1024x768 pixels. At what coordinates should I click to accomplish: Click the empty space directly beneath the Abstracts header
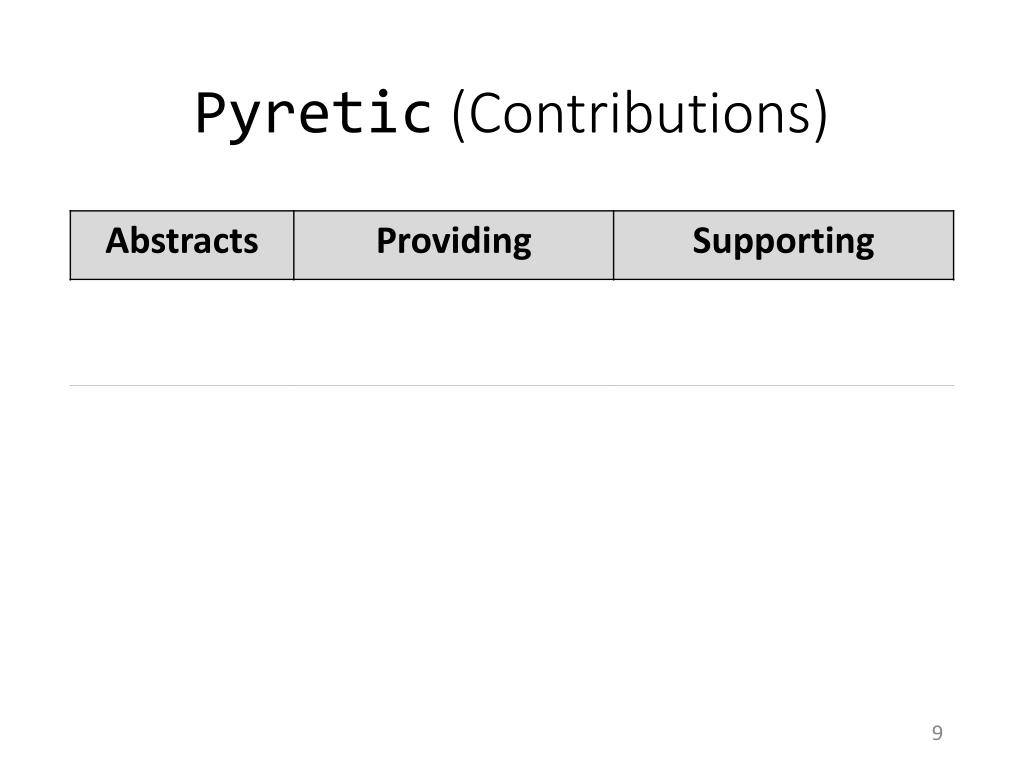point(182,332)
